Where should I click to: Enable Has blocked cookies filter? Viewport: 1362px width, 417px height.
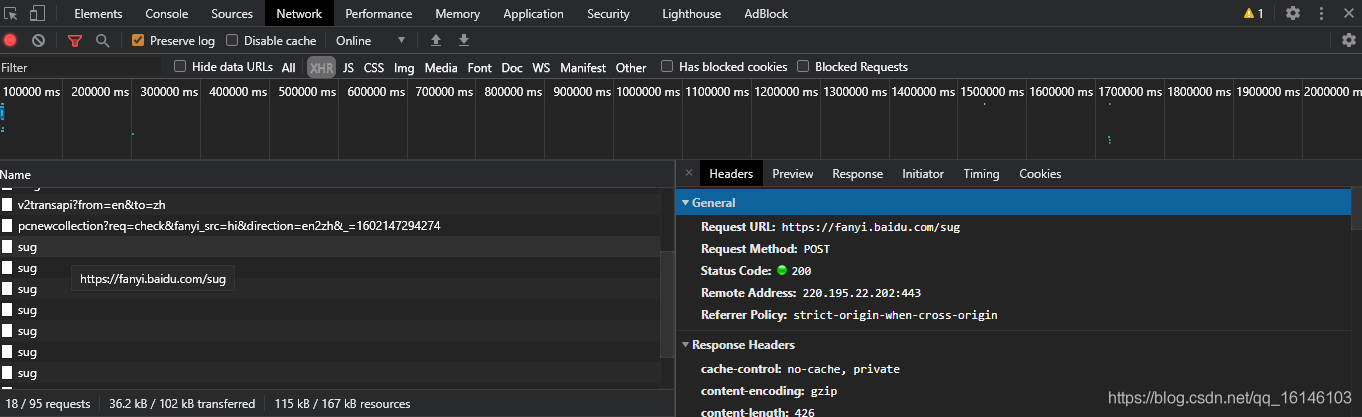pos(667,67)
